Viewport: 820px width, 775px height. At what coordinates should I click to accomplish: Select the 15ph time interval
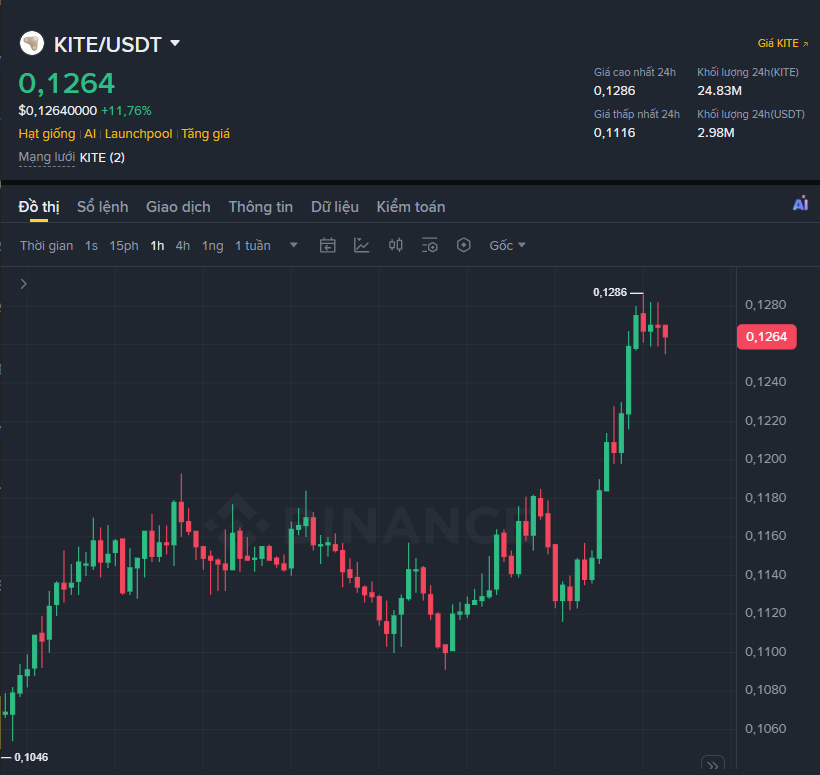124,246
